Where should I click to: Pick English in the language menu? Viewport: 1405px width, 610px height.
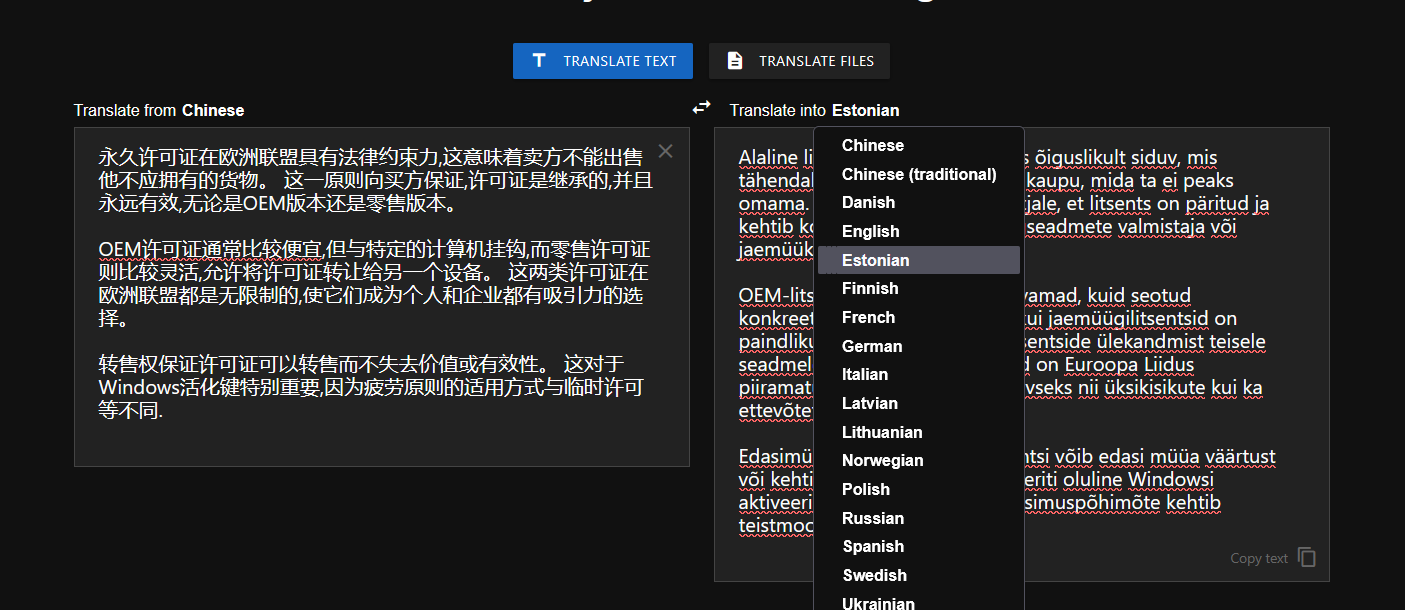(x=919, y=231)
